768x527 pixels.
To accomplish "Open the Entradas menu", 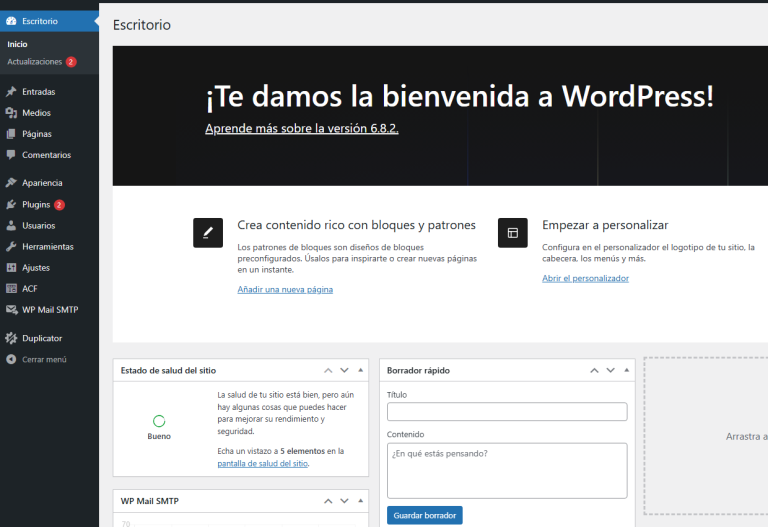I will 49,92.
